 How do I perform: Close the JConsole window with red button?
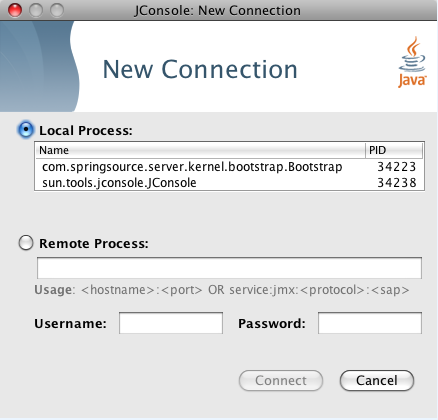[15, 10]
